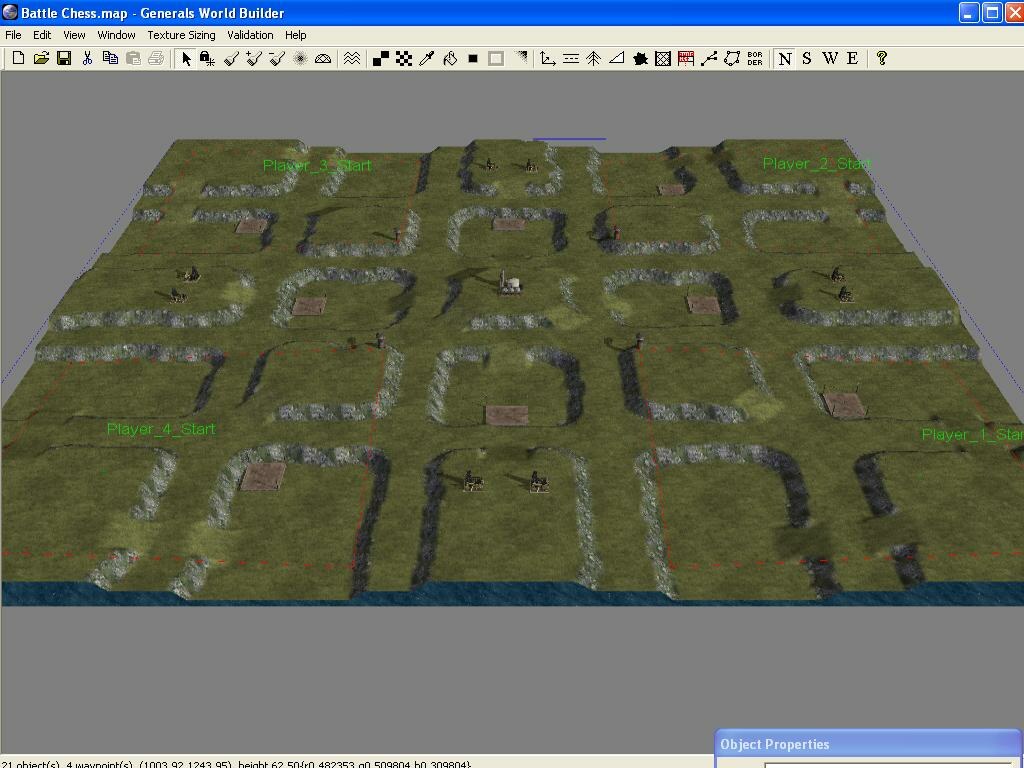The height and width of the screenshot is (768, 1024).
Task: Click the Player_3_Start waypoint label
Action: [x=317, y=166]
